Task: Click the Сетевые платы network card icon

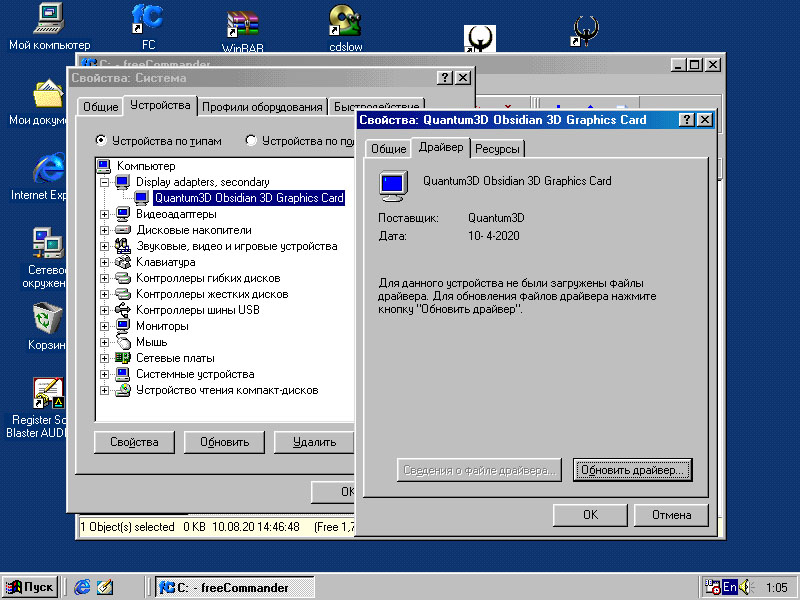Action: (x=122, y=358)
